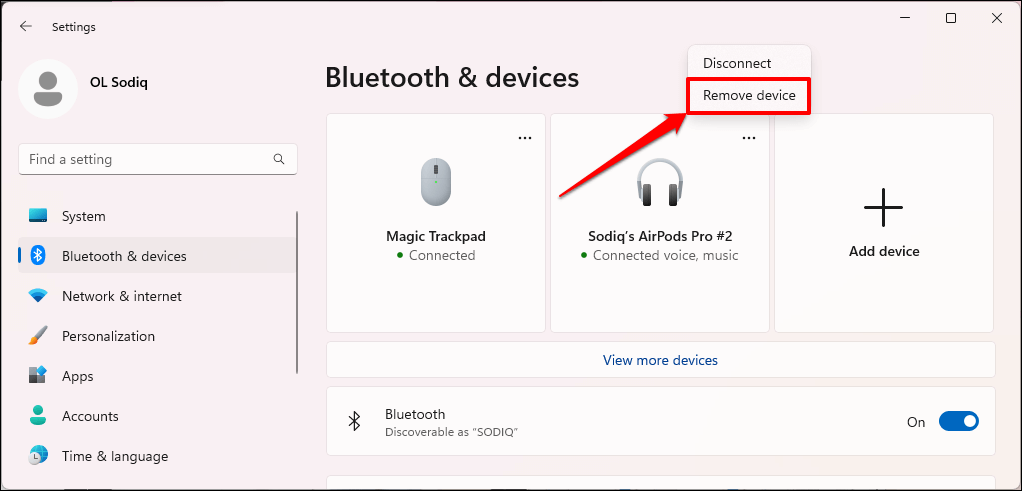The image size is (1022, 491).
Task: Open Magic Trackpad three-dot options menu
Action: tap(525, 138)
